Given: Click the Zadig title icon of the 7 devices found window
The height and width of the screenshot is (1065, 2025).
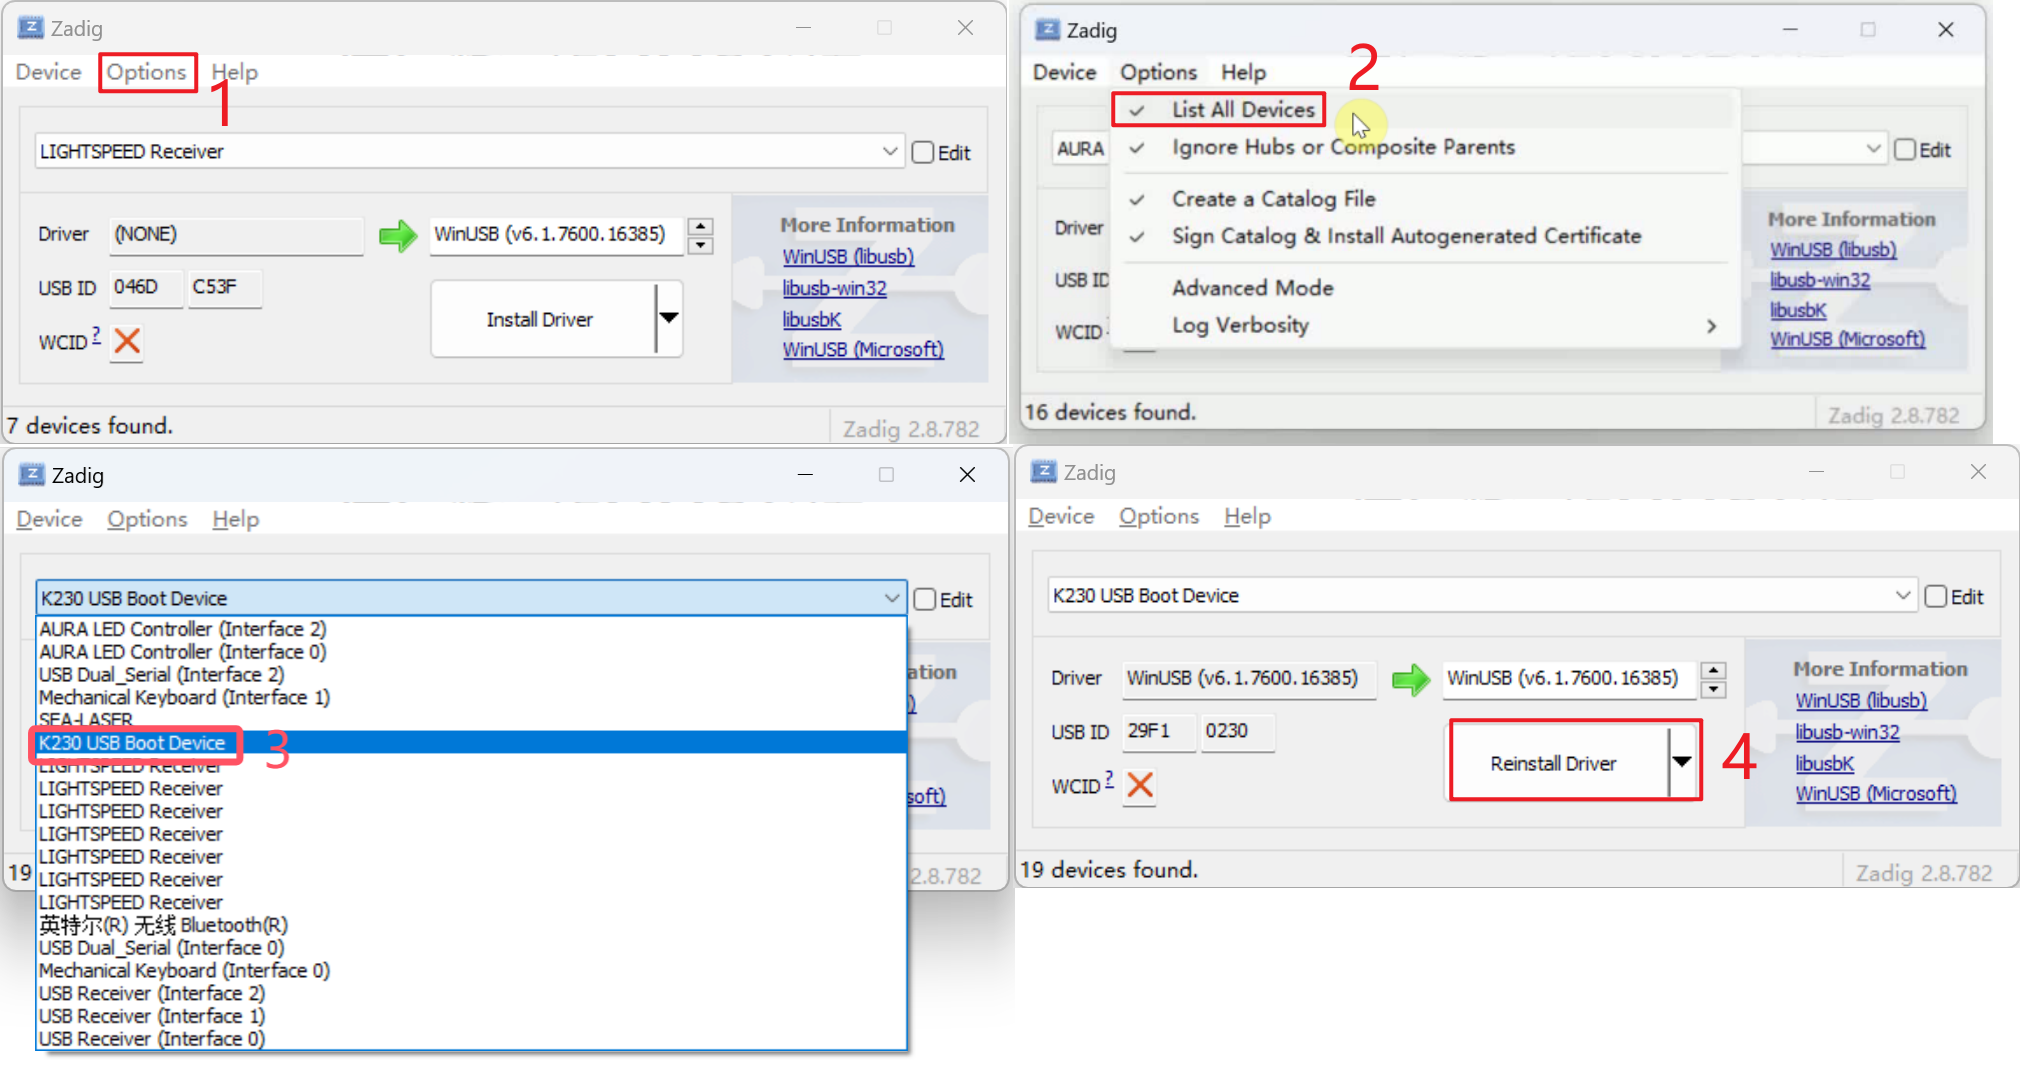Looking at the screenshot, I should click(31, 28).
